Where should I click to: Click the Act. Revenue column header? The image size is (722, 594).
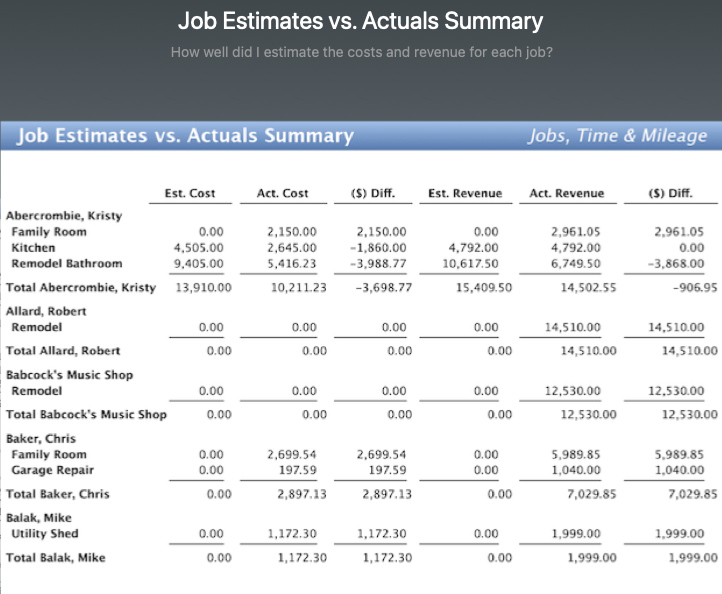click(x=566, y=193)
